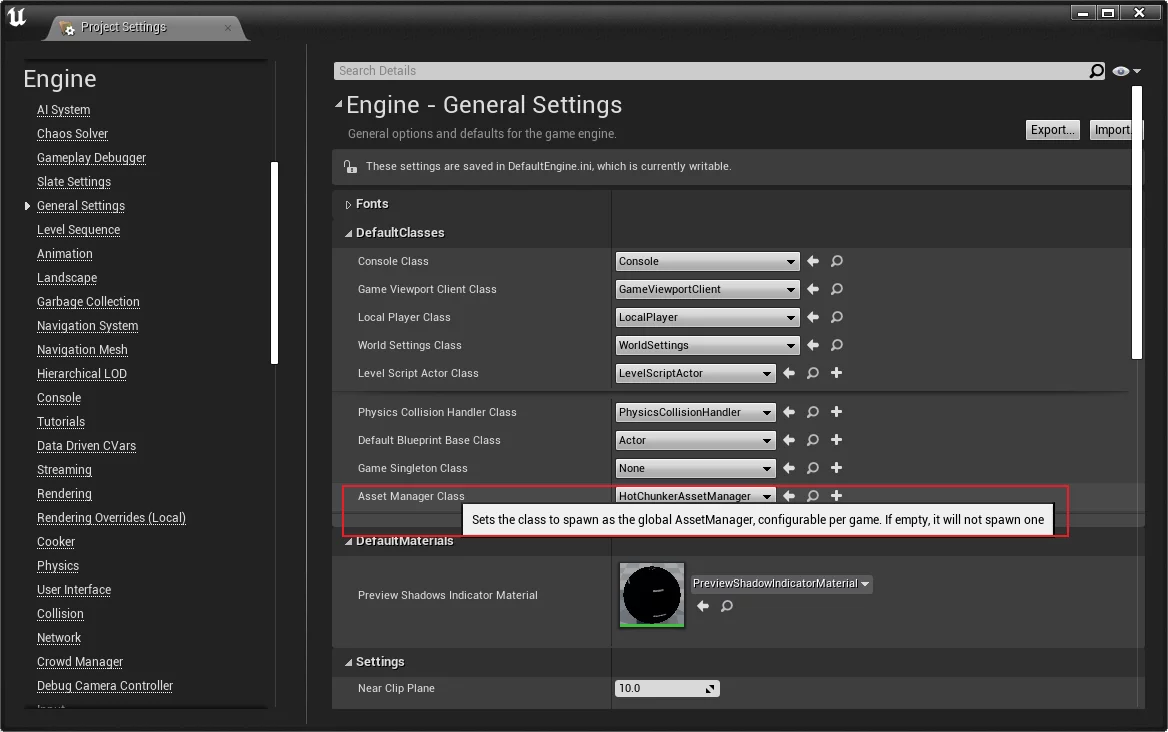Use selected asset arrow for Console Class
The height and width of the screenshot is (732, 1168).
[x=813, y=261]
